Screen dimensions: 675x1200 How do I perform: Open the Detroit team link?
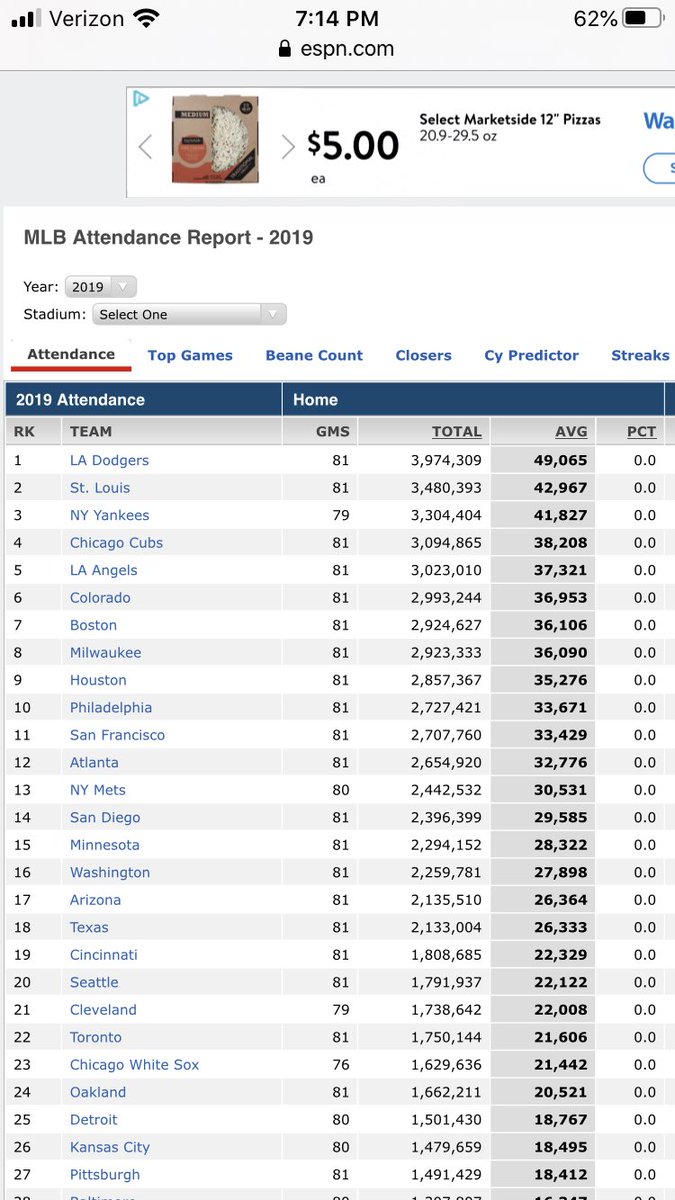pyautogui.click(x=94, y=1120)
